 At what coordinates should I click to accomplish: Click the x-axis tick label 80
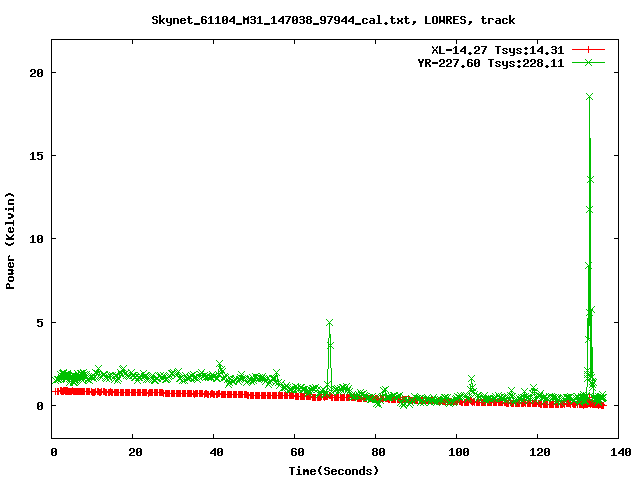pyautogui.click(x=376, y=453)
